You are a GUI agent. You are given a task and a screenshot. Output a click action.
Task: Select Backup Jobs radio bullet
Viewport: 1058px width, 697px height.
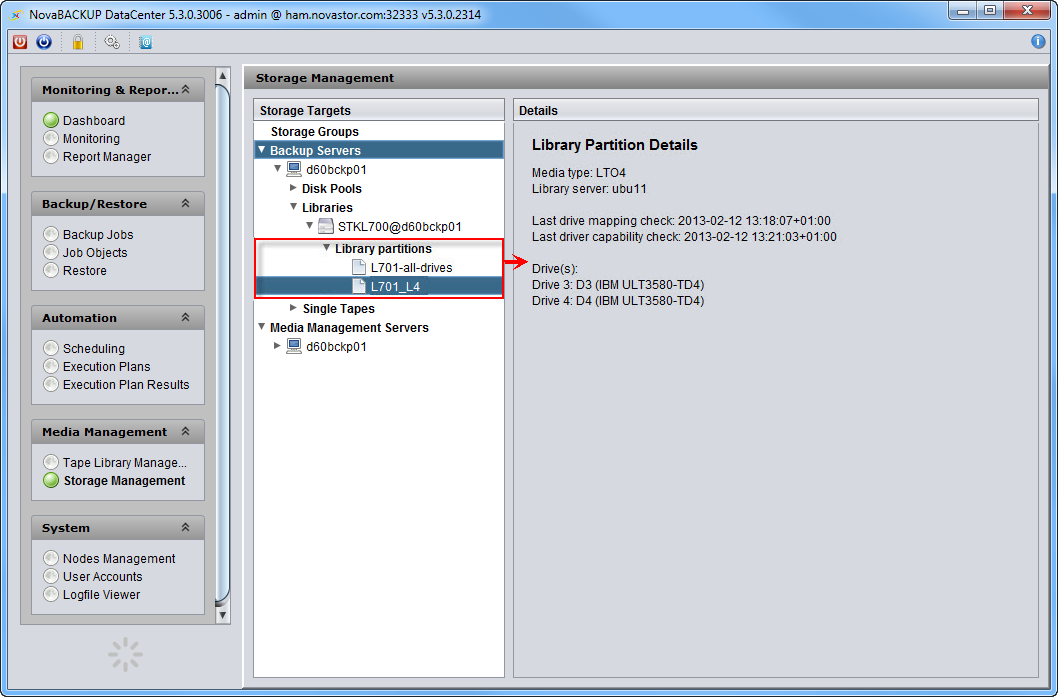coord(51,234)
